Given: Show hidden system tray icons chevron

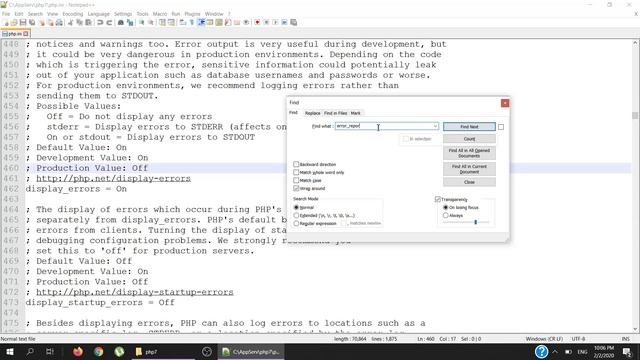Looking at the screenshot, I should pos(555,351).
